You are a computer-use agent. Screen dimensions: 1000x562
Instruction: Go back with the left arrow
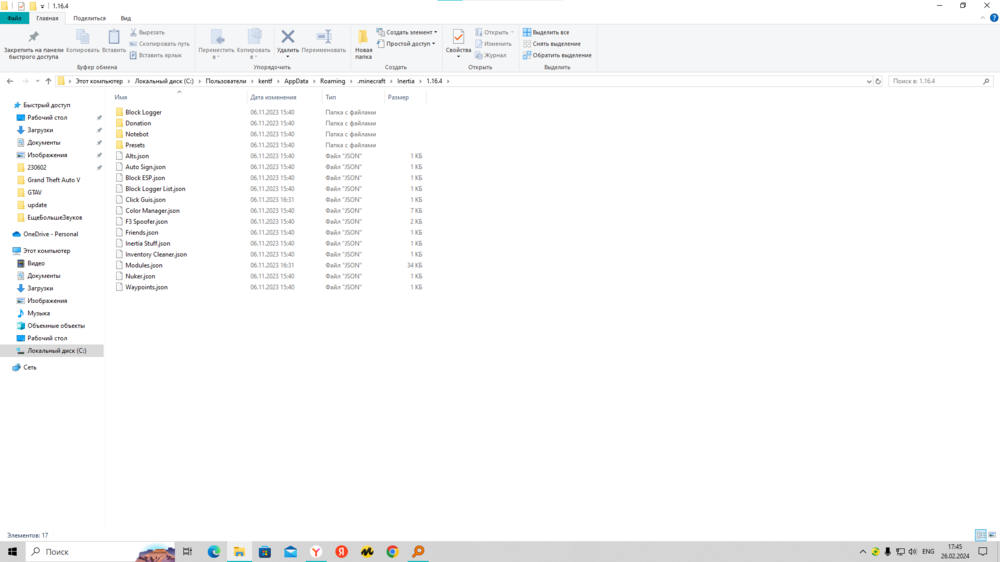10,81
